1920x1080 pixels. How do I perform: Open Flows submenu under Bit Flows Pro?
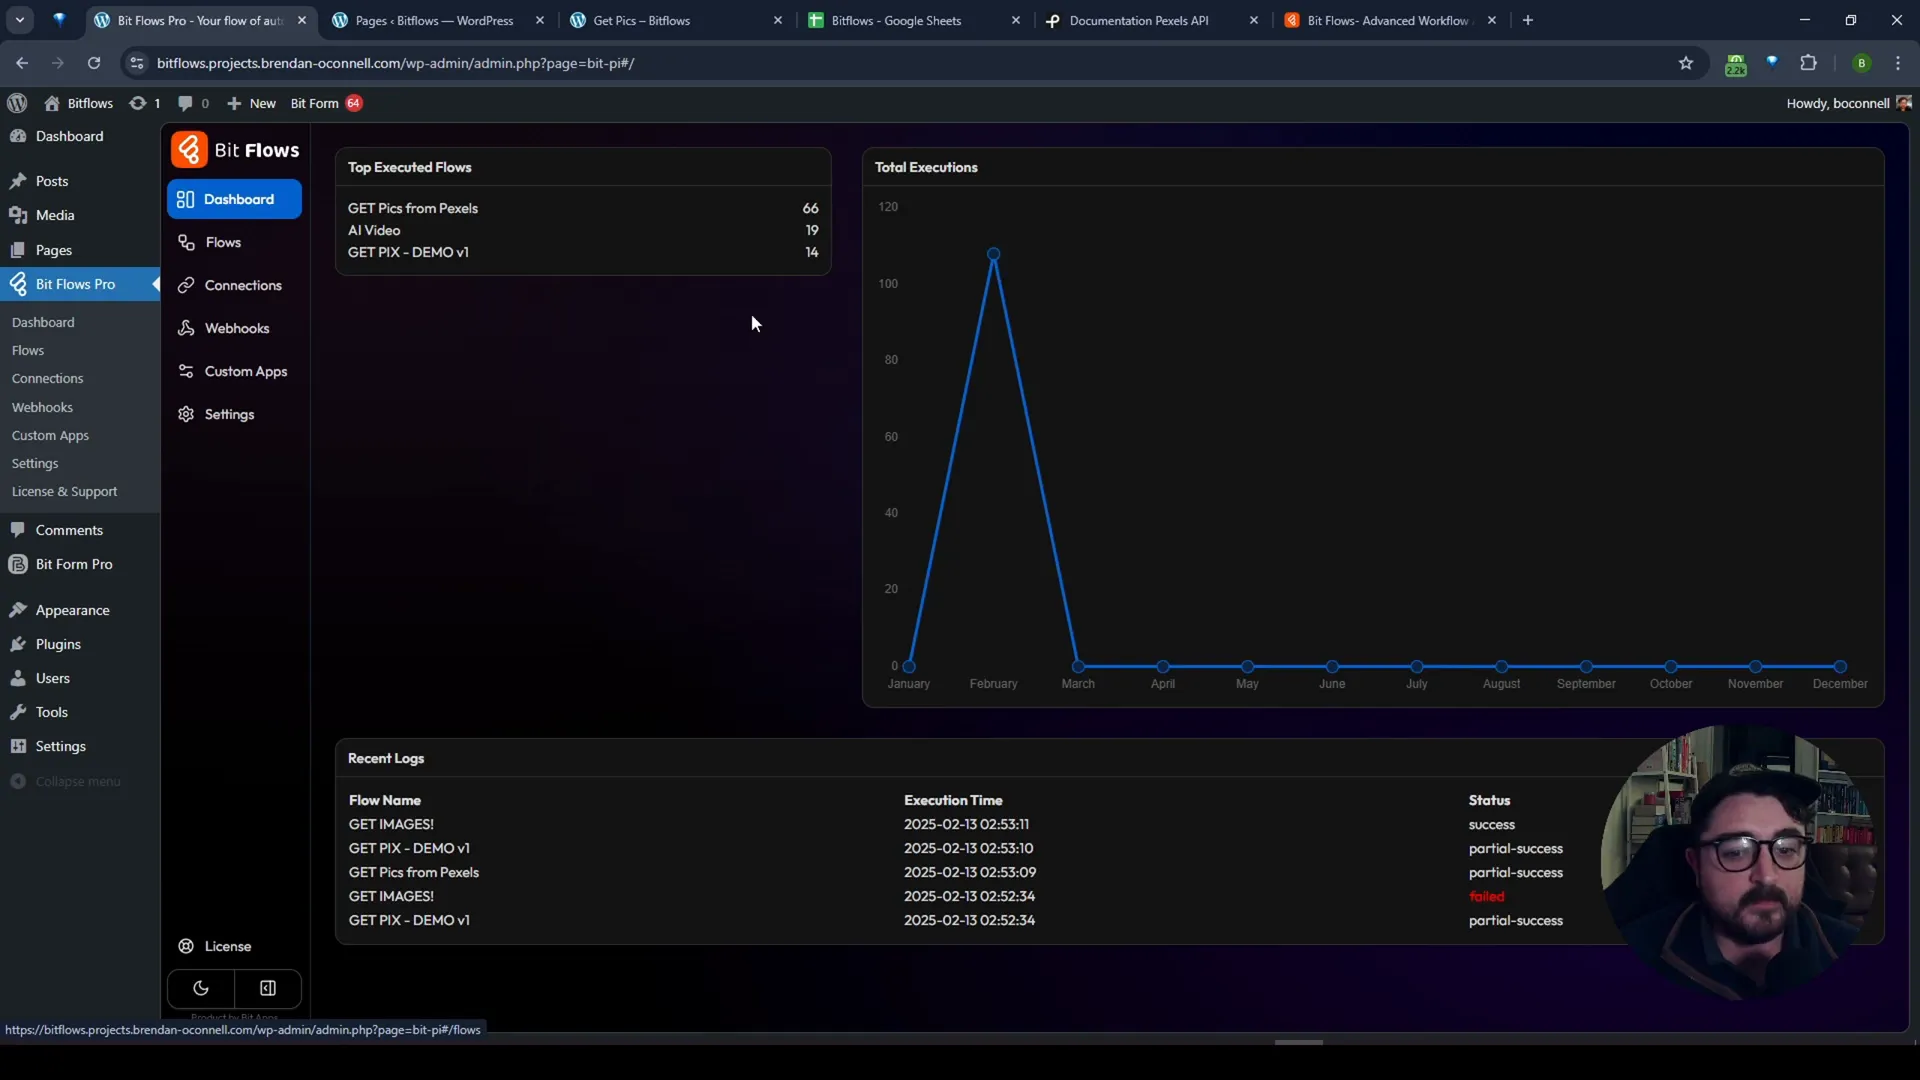coord(28,350)
